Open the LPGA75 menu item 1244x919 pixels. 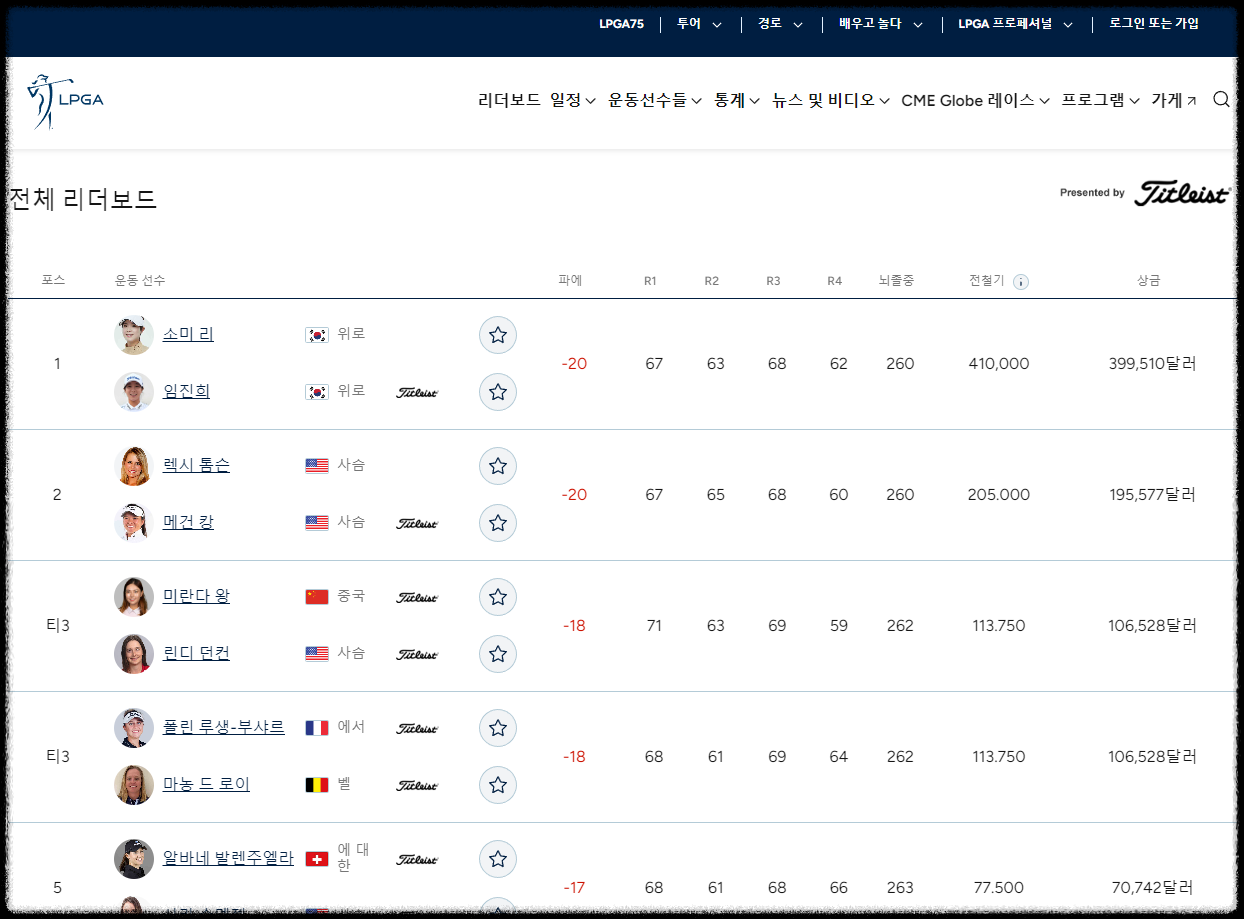coord(621,23)
